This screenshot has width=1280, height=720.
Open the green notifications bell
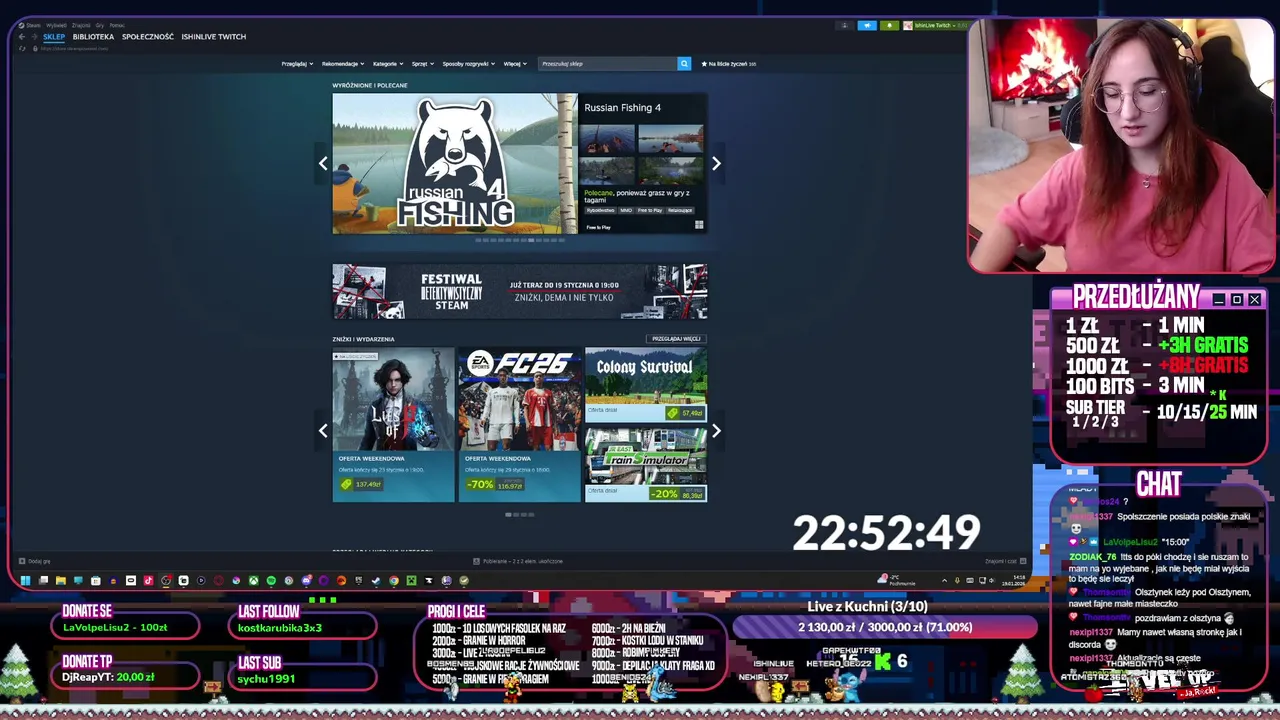click(x=889, y=25)
